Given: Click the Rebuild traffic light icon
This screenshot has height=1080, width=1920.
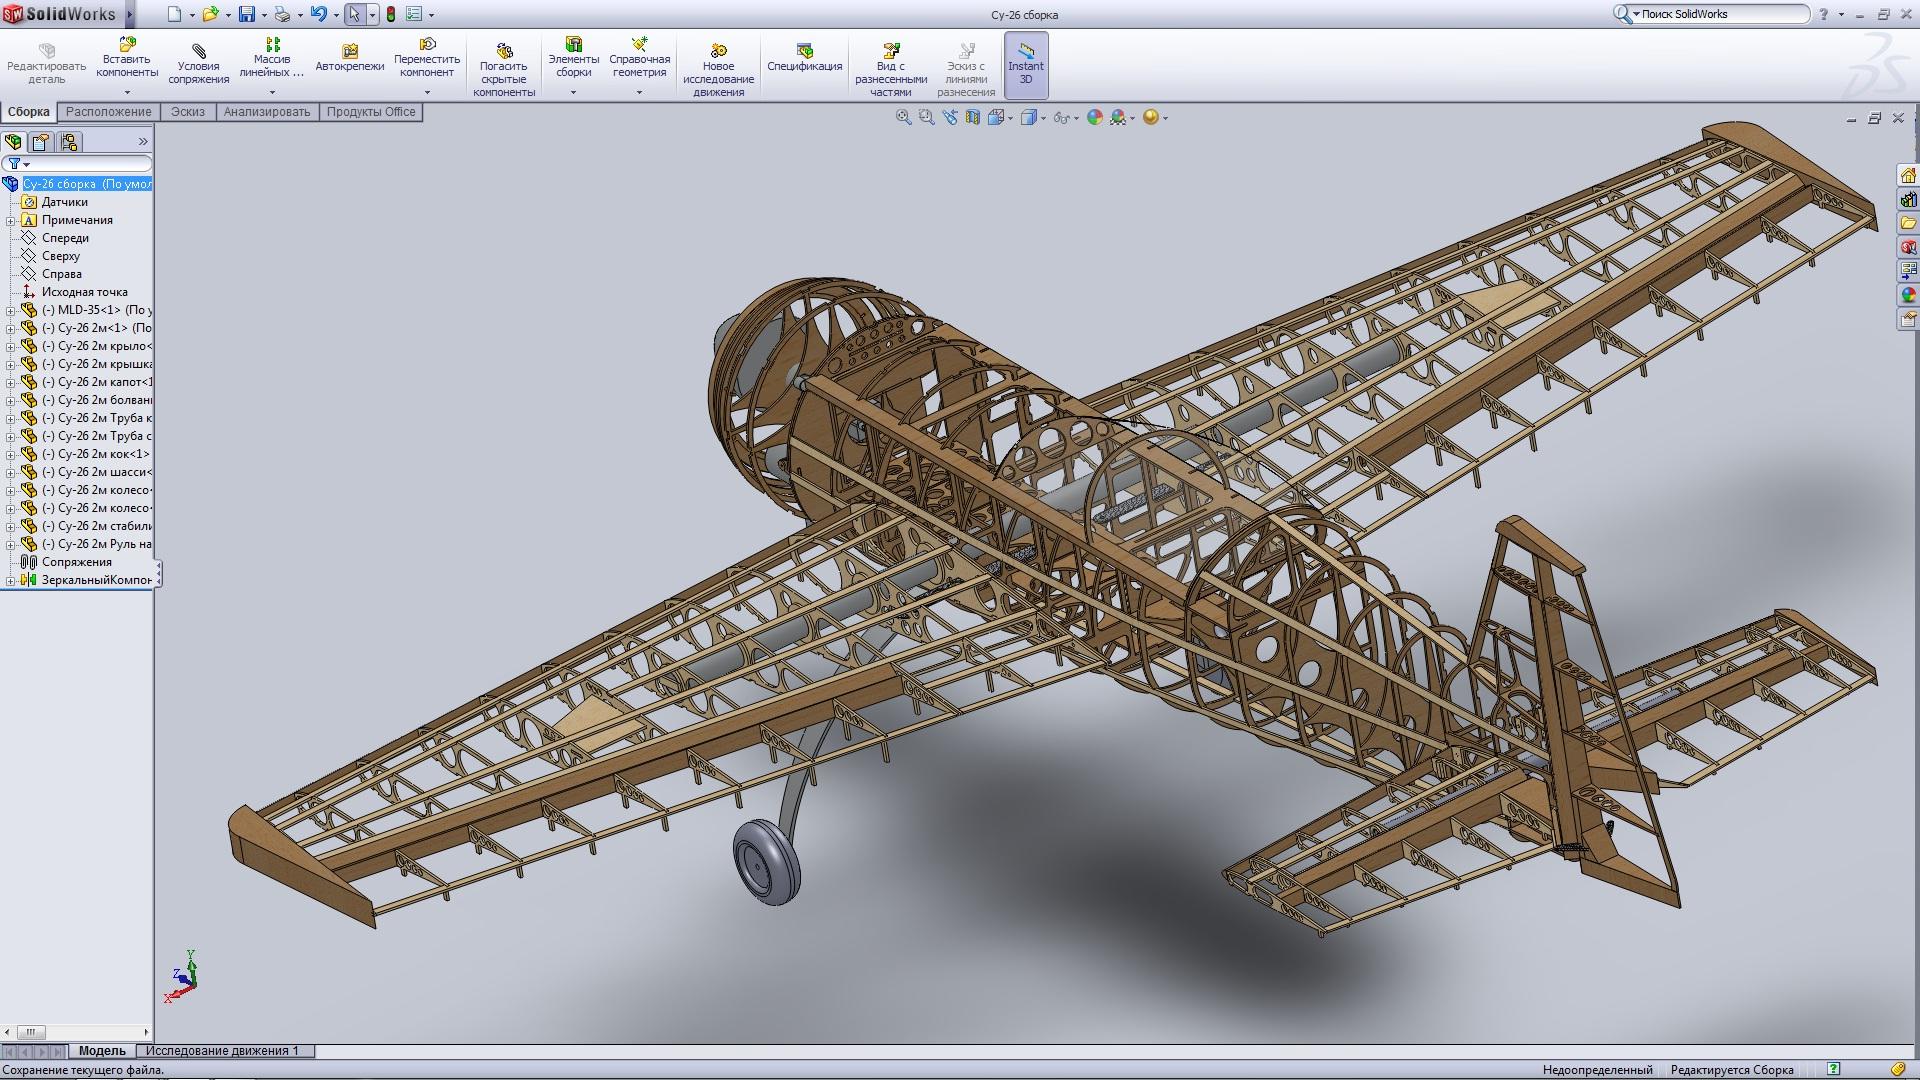Looking at the screenshot, I should pos(391,14).
